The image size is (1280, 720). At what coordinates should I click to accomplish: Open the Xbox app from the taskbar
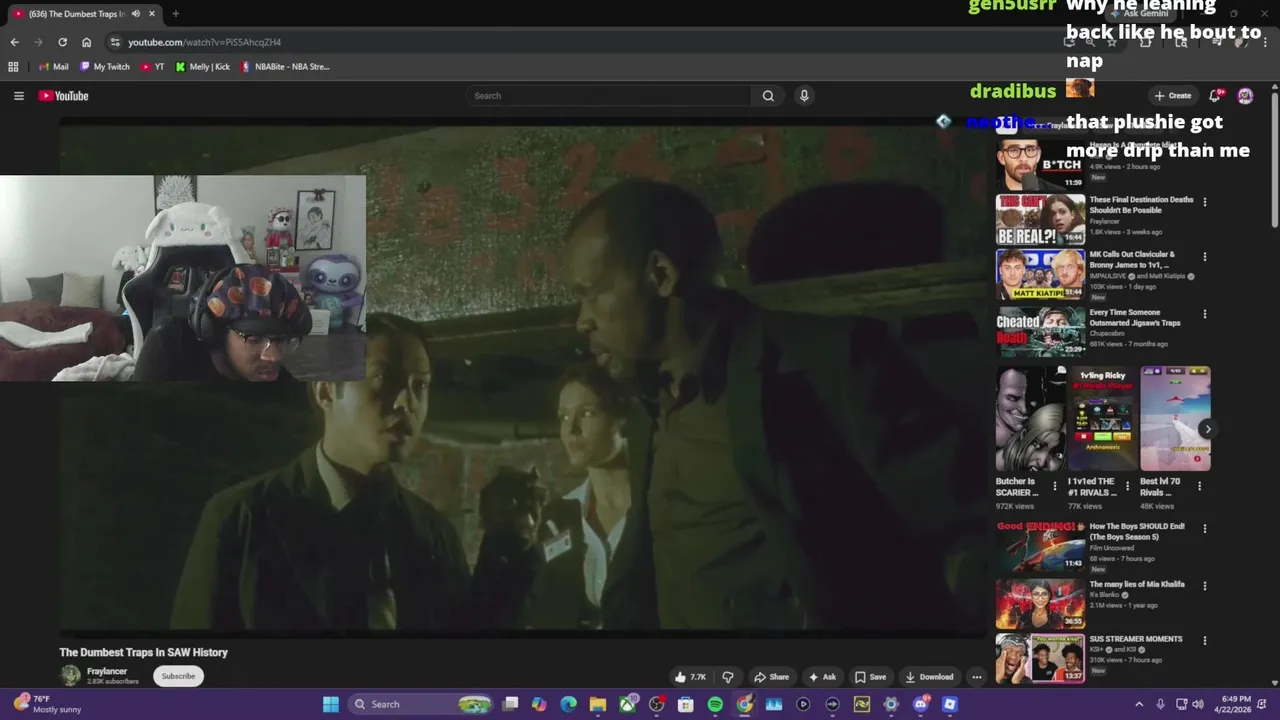pos(627,704)
